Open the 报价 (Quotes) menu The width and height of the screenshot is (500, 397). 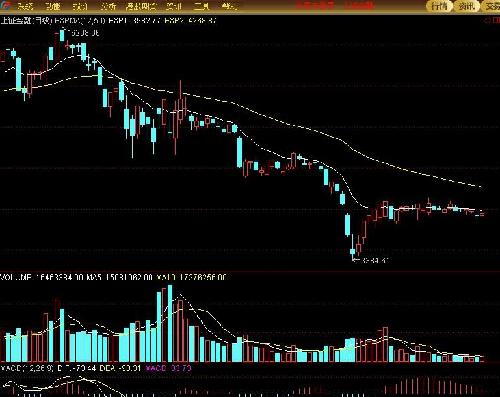tap(80, 6)
